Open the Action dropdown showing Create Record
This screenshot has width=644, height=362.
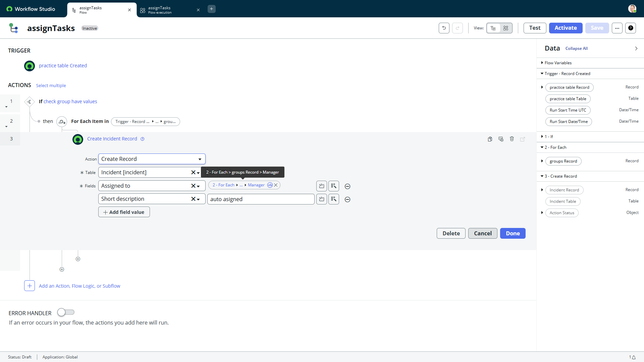[152, 159]
